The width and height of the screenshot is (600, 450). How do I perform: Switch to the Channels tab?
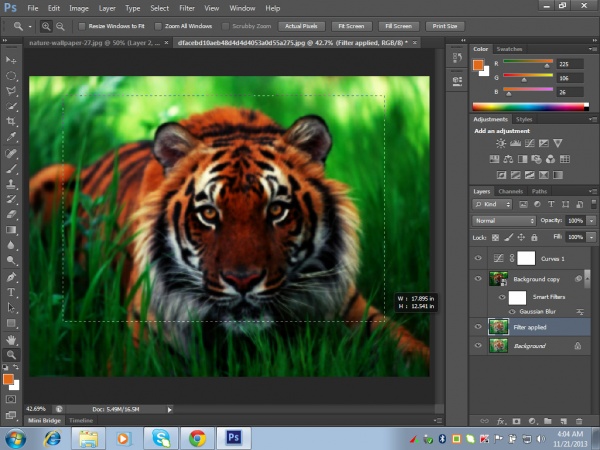point(510,191)
